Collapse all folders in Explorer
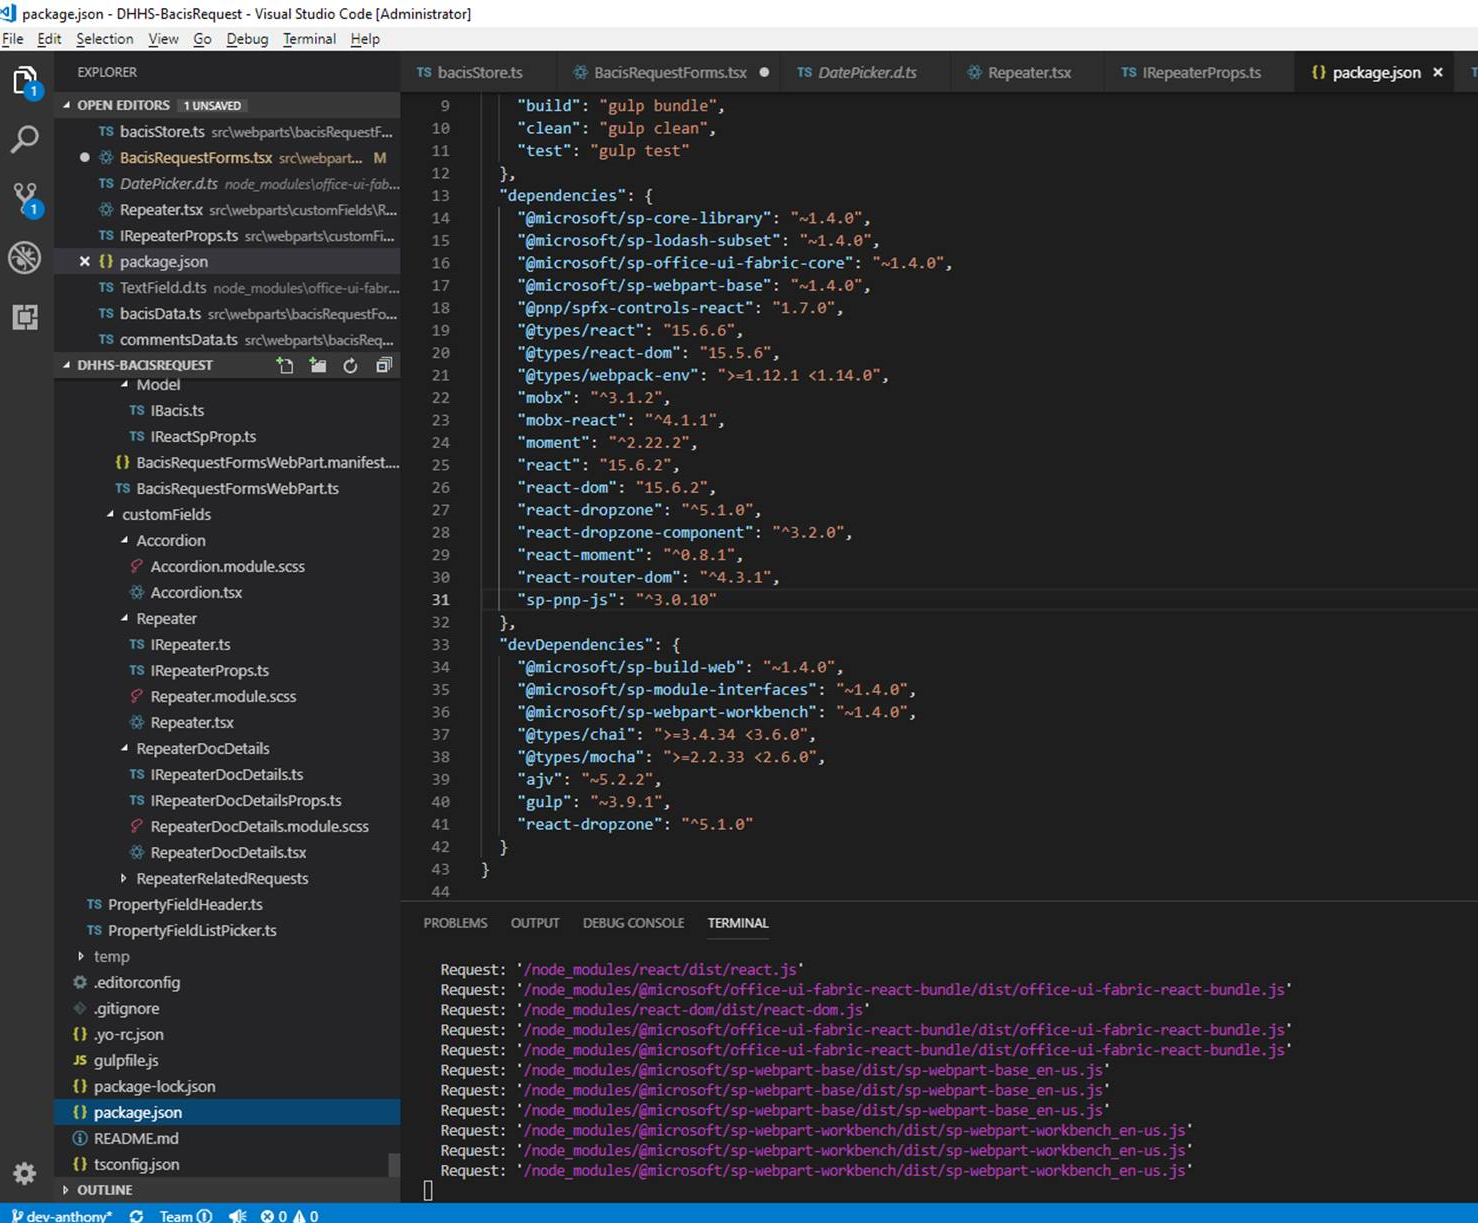The width and height of the screenshot is (1478, 1223). 384,365
